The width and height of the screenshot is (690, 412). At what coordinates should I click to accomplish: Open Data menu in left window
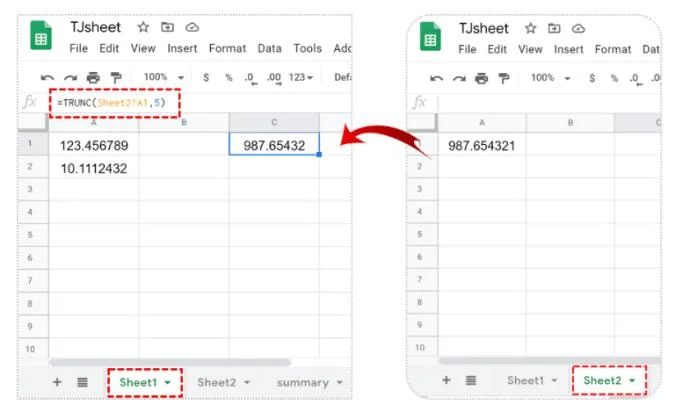point(269,48)
